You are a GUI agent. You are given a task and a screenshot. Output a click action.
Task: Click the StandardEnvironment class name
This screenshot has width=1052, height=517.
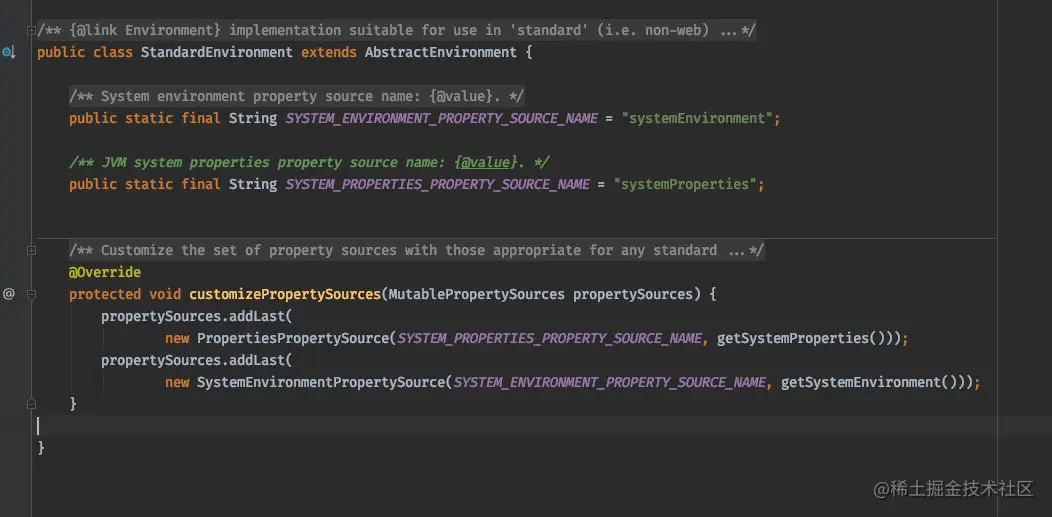(217, 52)
